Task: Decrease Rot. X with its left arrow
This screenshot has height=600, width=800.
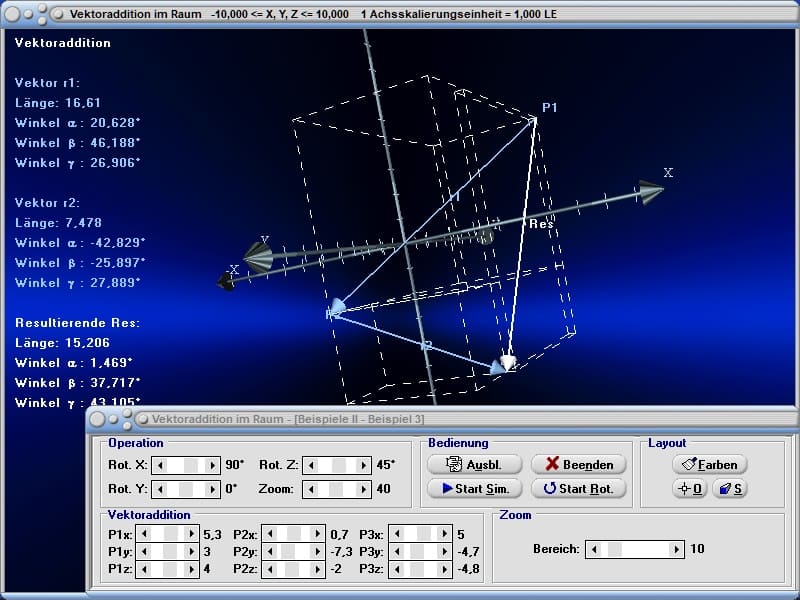Action: [x=160, y=465]
